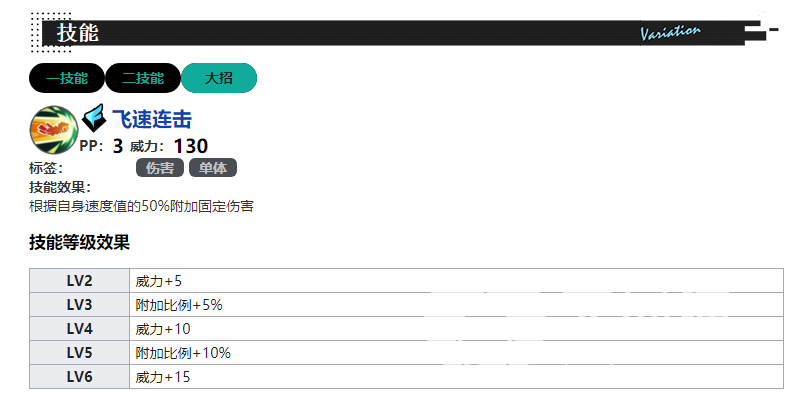Select the LV2 row header
Image resolution: width=790 pixels, height=406 pixels.
(x=79, y=281)
